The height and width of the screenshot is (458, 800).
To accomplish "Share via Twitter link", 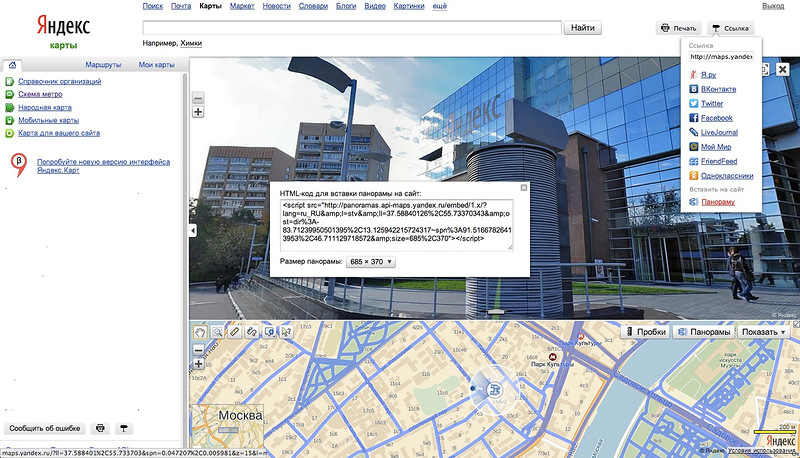I will click(x=712, y=104).
